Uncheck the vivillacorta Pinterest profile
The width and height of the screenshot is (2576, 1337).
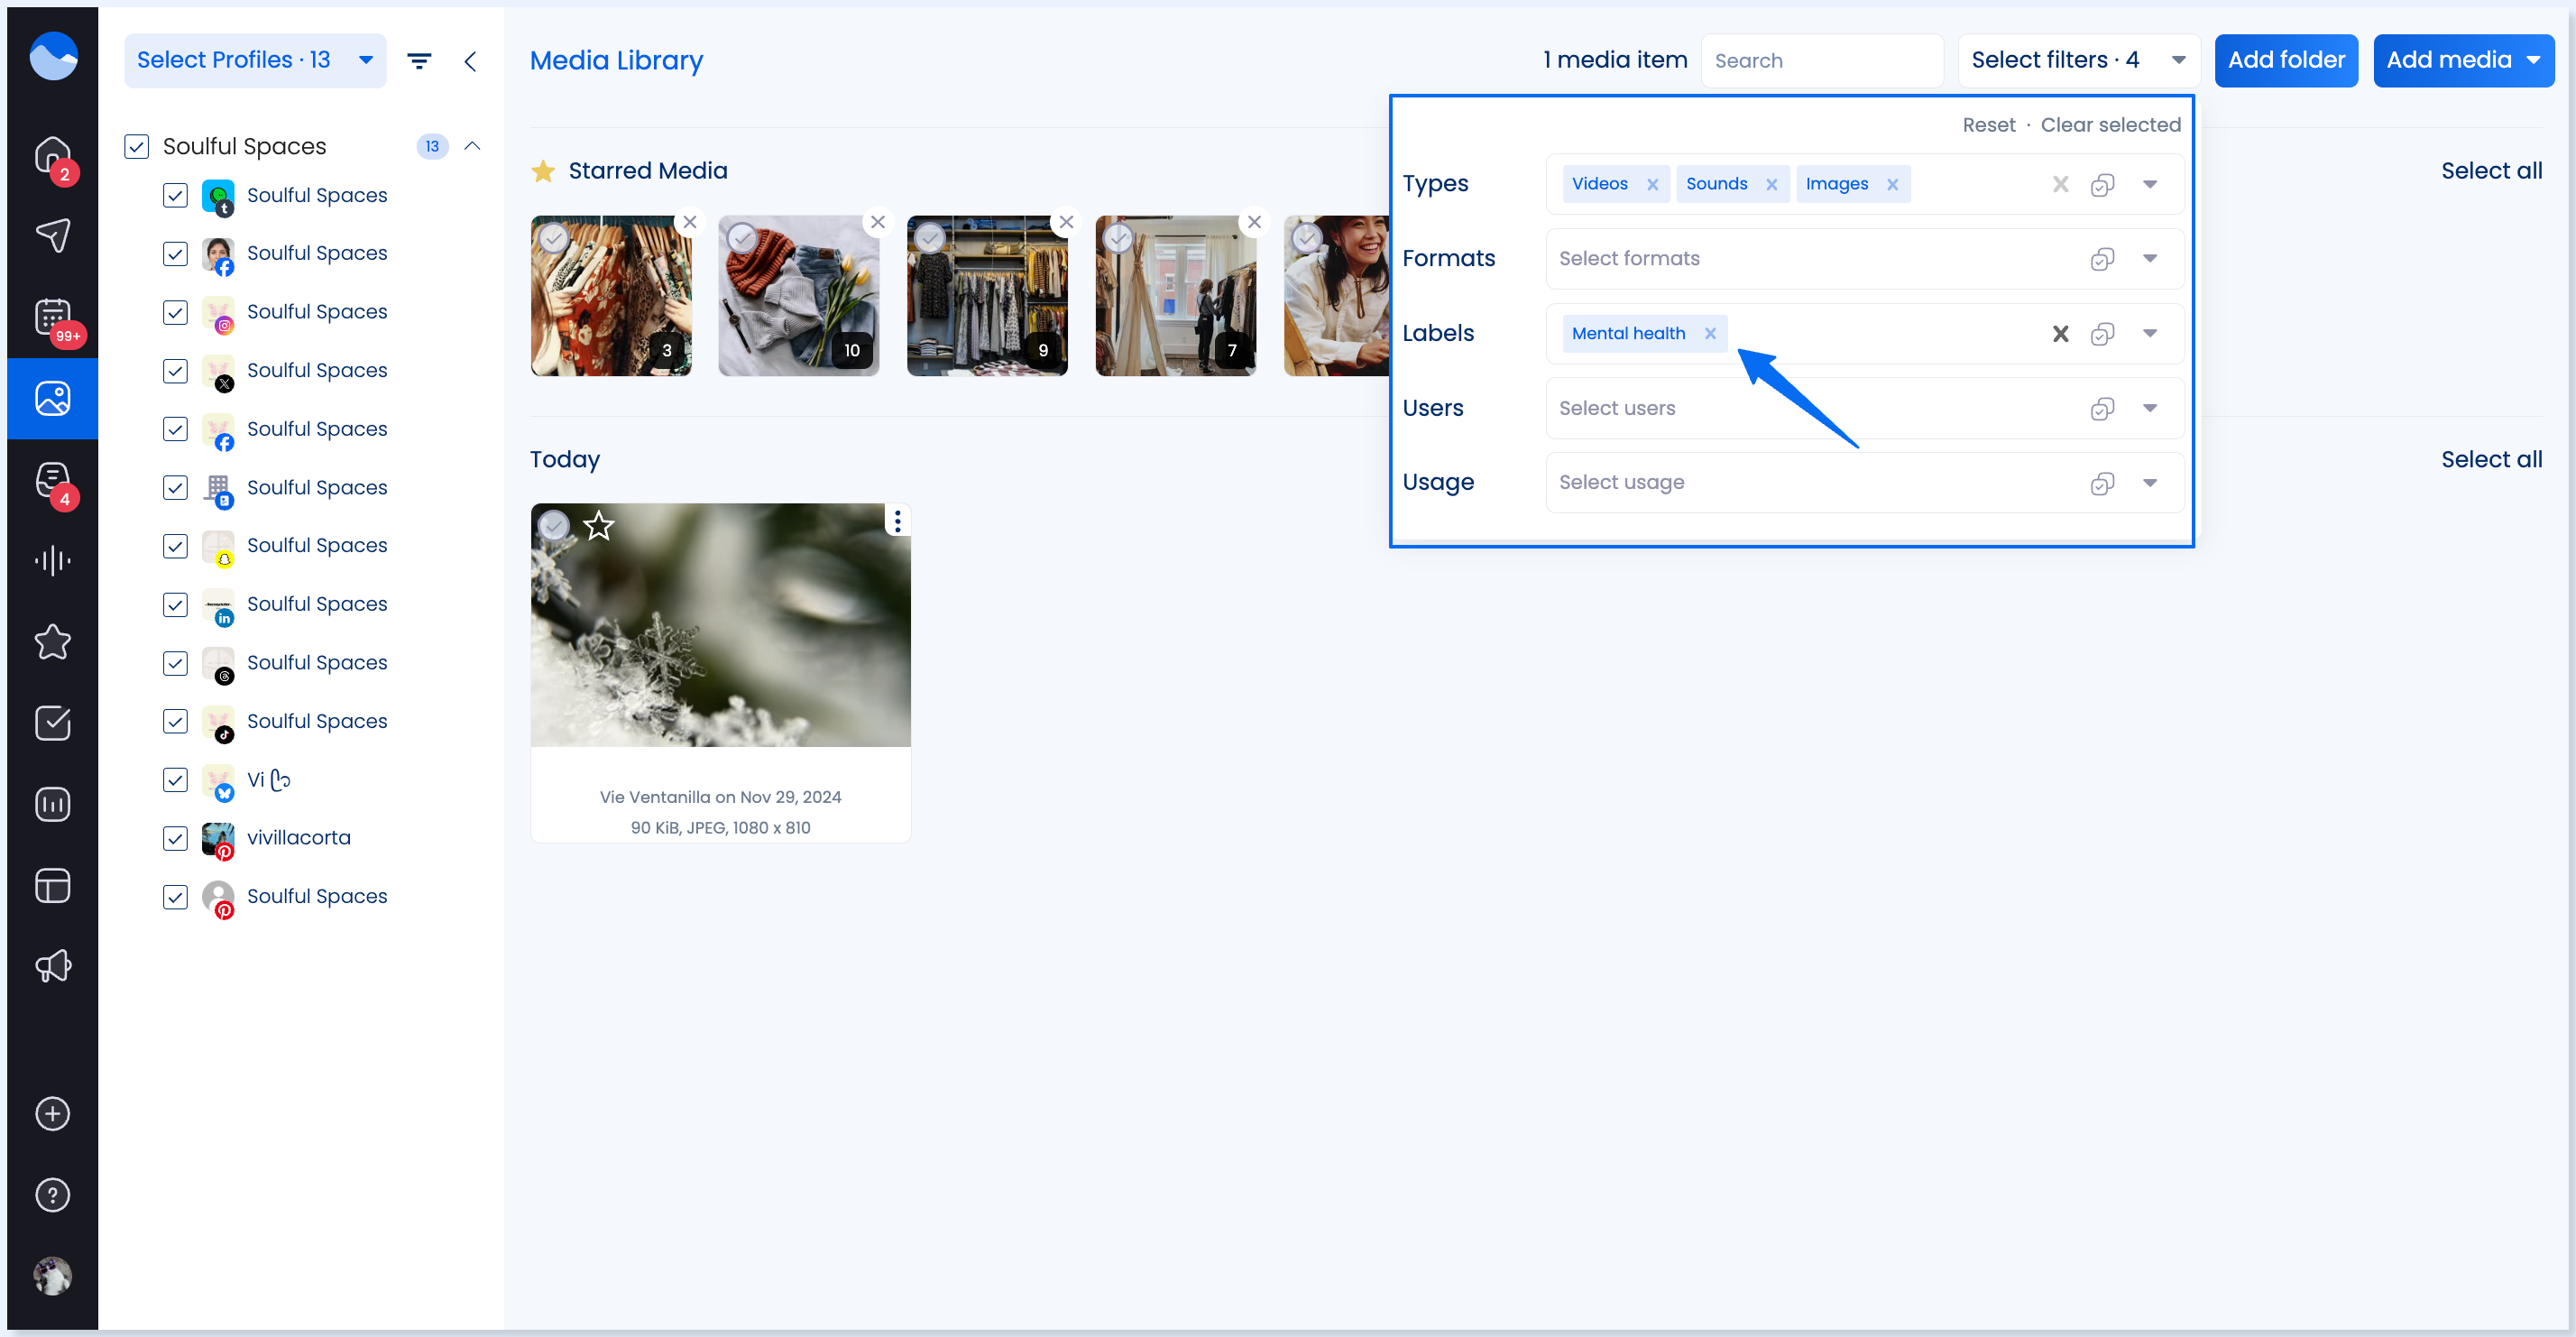(x=175, y=838)
